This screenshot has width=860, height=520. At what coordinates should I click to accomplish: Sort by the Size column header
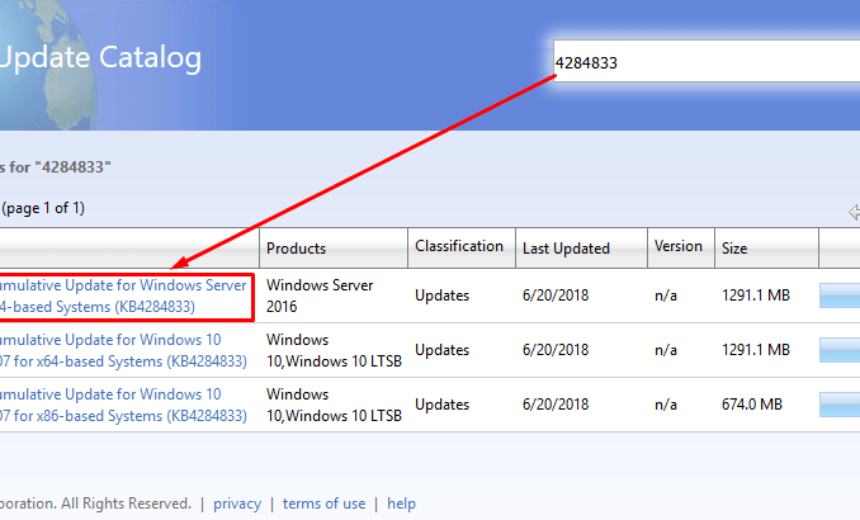[x=734, y=248]
